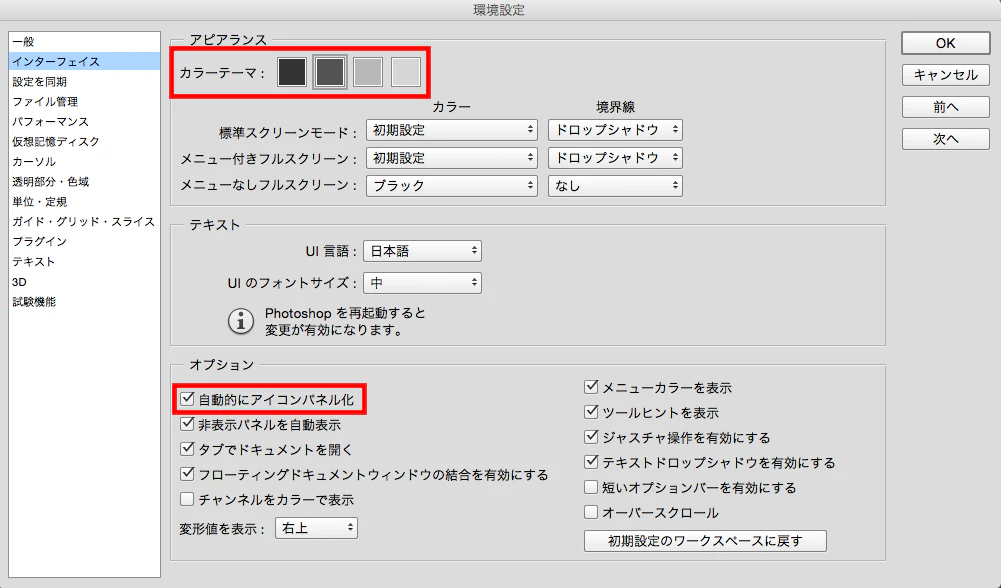The height and width of the screenshot is (588, 1001).
Task: Toggle メニューカラーを表示 checkbox
Action: [591, 387]
